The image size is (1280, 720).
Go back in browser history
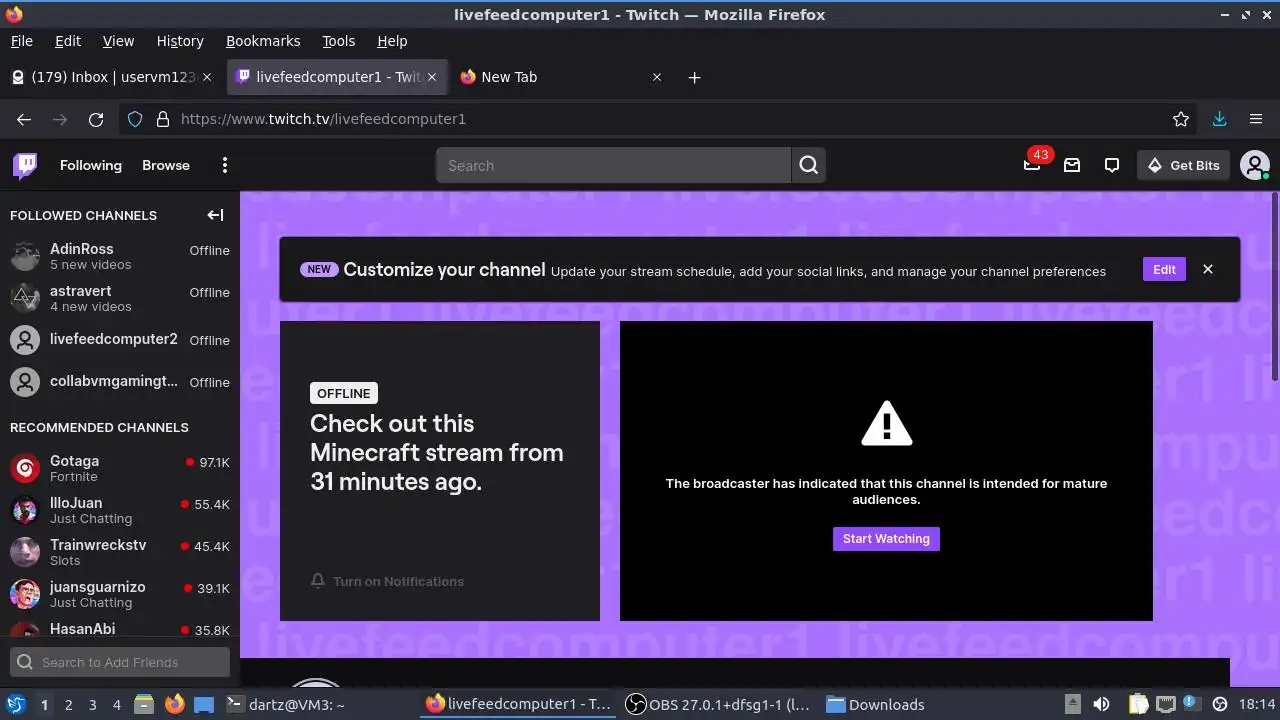tap(24, 119)
